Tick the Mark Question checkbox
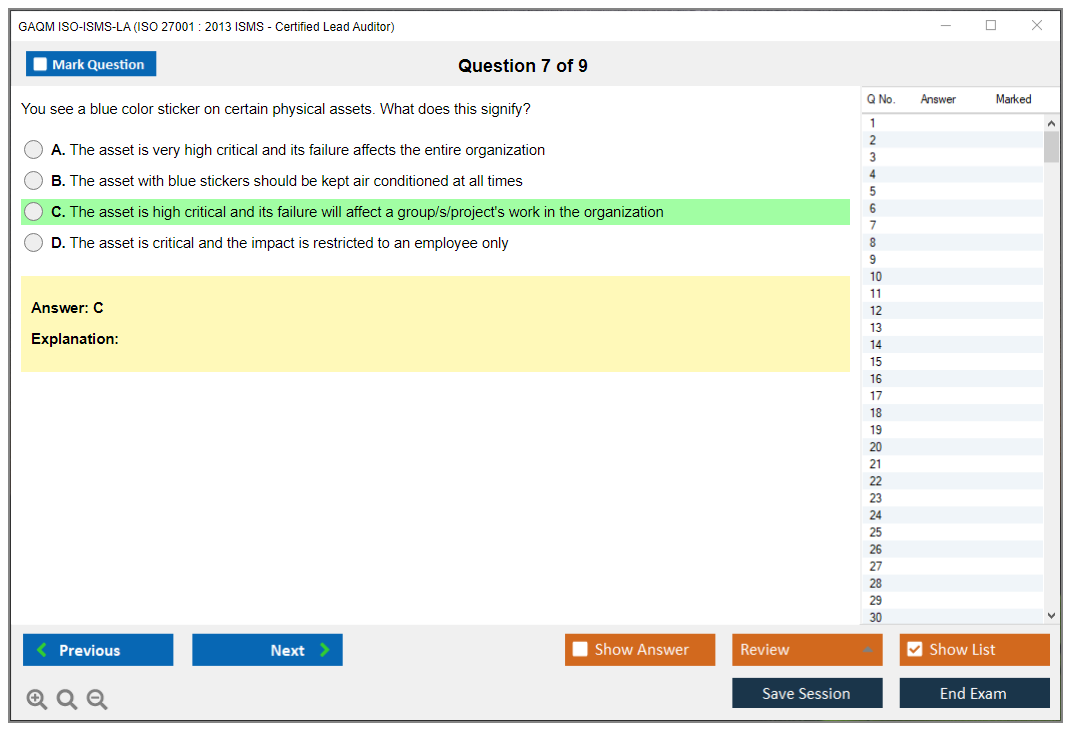Image resolution: width=1075 pixels, height=735 pixels. pyautogui.click(x=41, y=65)
